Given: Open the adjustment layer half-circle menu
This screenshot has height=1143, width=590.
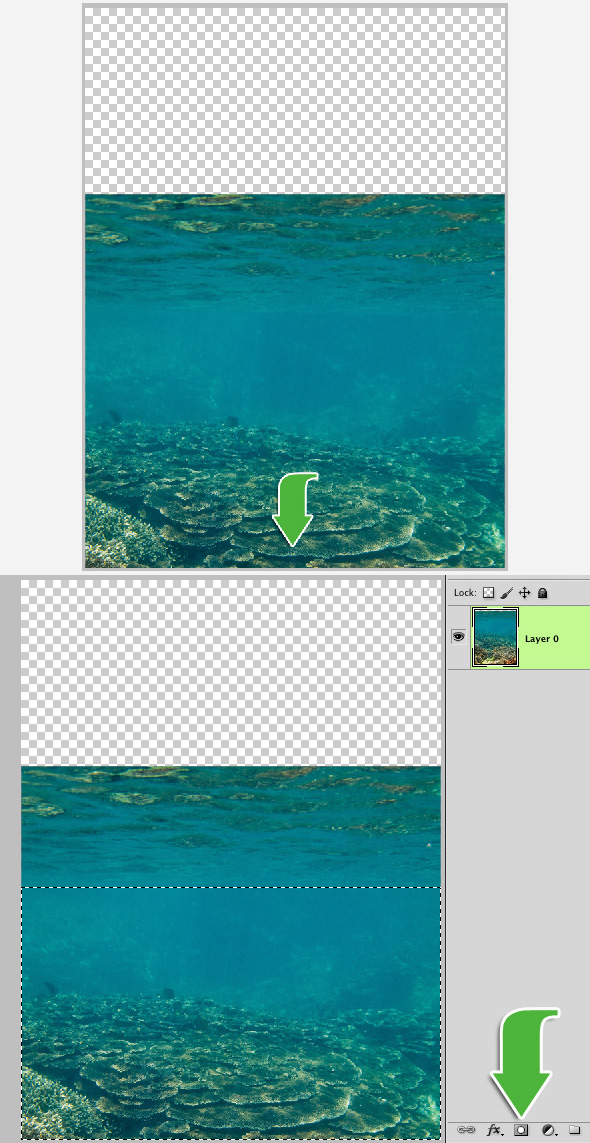Looking at the screenshot, I should pyautogui.click(x=549, y=1130).
